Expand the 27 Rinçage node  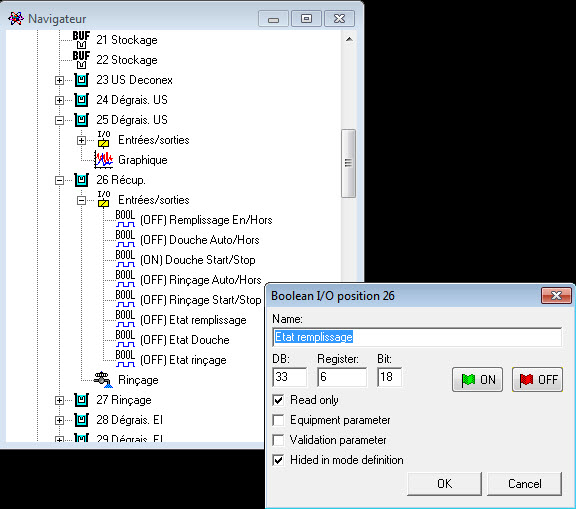59,400
